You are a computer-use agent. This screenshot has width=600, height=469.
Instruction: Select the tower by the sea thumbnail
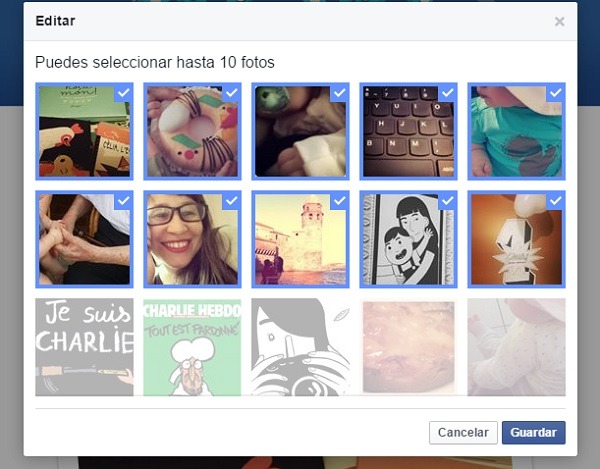click(300, 239)
